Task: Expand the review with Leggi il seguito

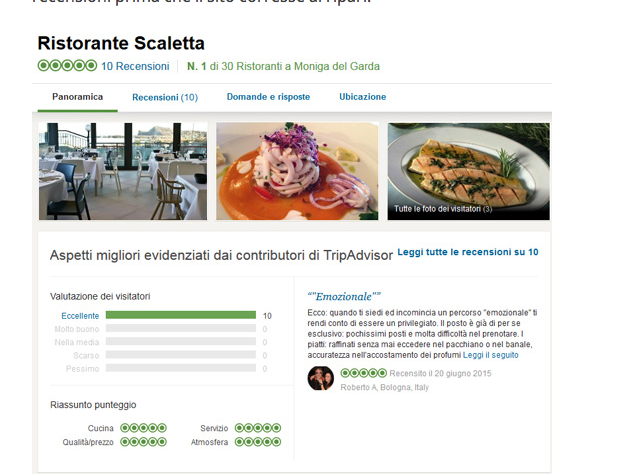Action: pyautogui.click(x=490, y=355)
